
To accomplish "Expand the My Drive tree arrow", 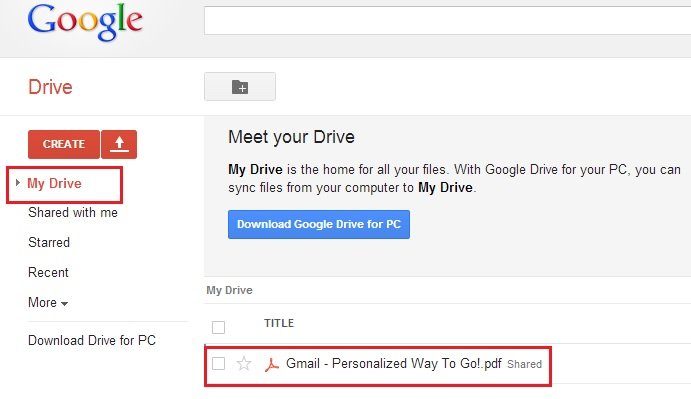I will pyautogui.click(x=18, y=183).
